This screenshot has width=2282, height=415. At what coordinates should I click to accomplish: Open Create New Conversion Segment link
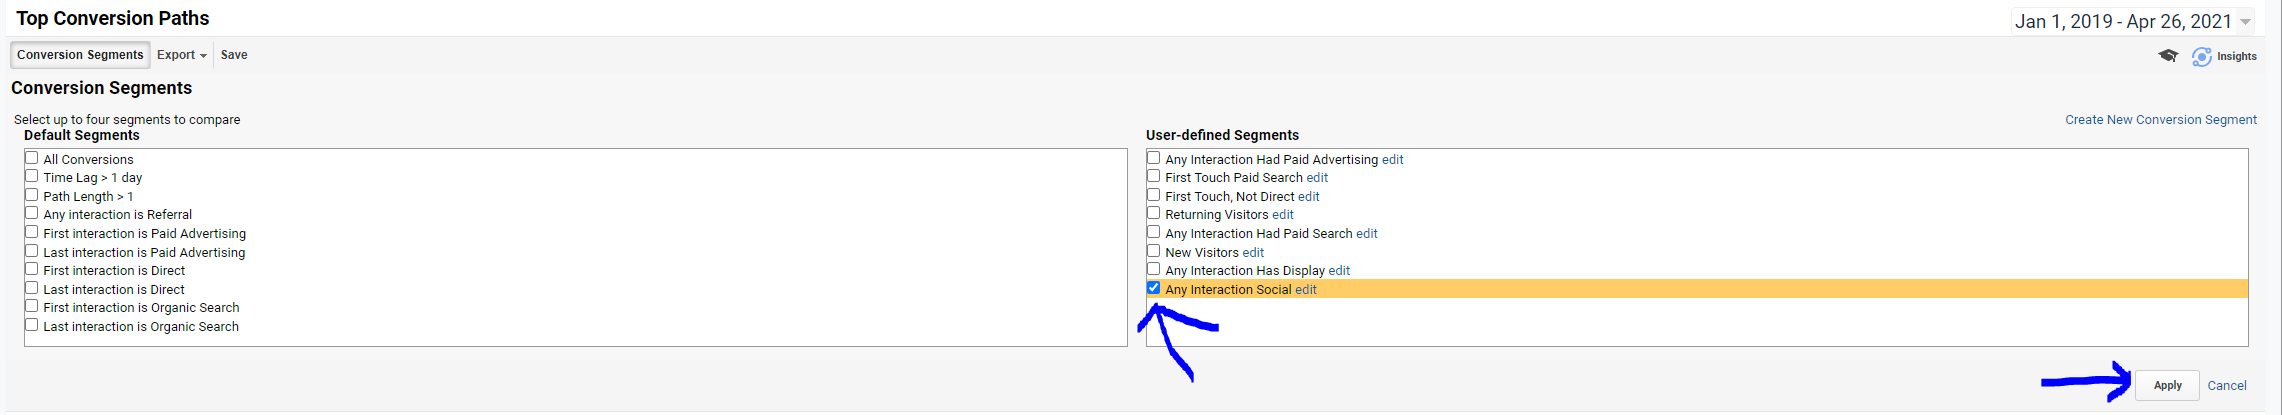point(2160,120)
